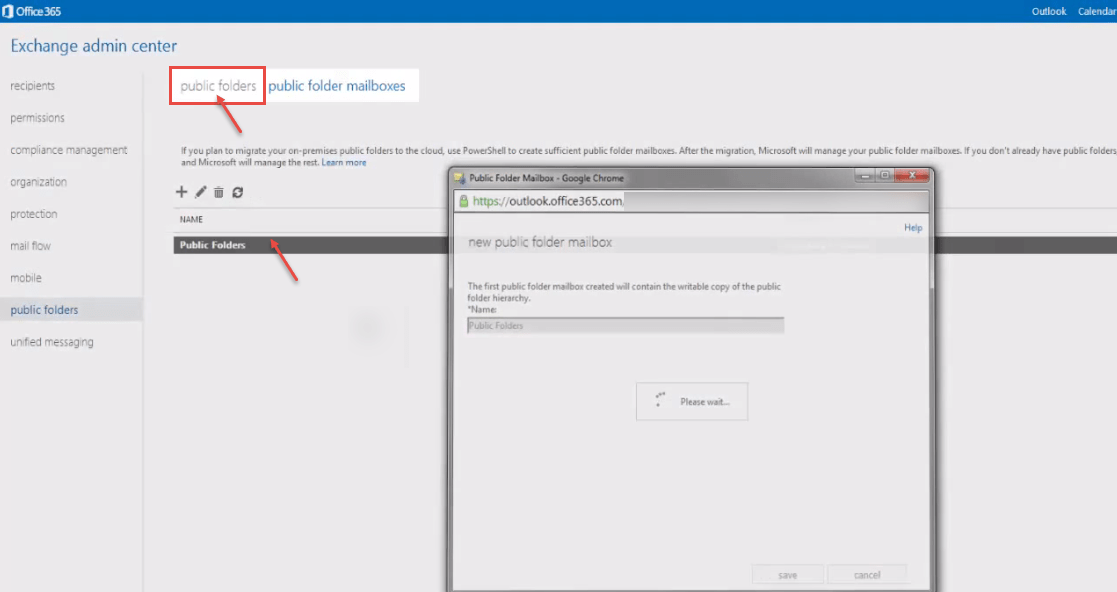The image size is (1117, 592).
Task: Select public folders in the left navigation
Action: [x=44, y=310]
